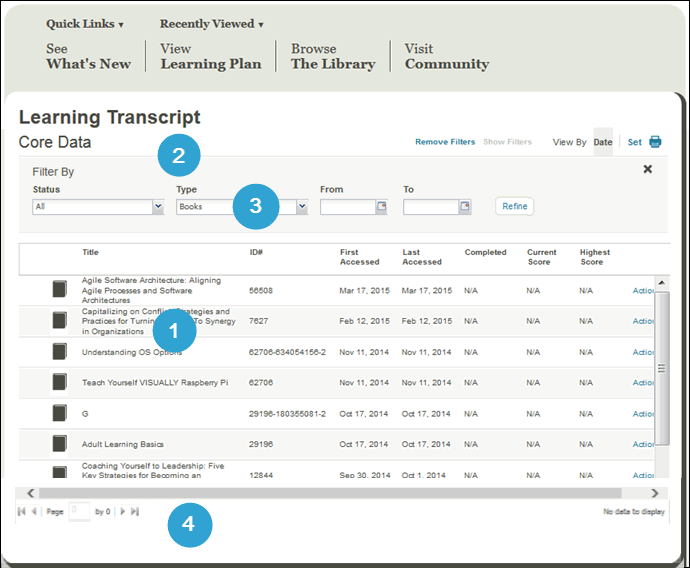Click book icon for title G

click(x=59, y=413)
